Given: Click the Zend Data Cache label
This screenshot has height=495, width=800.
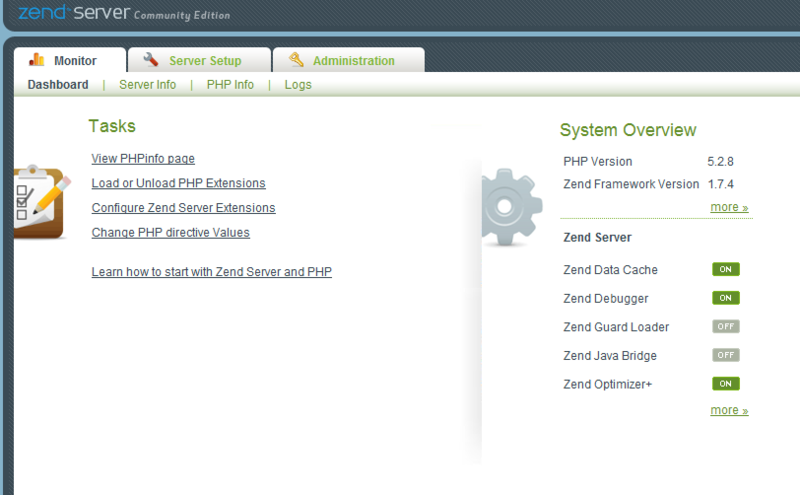Looking at the screenshot, I should coord(610,269).
